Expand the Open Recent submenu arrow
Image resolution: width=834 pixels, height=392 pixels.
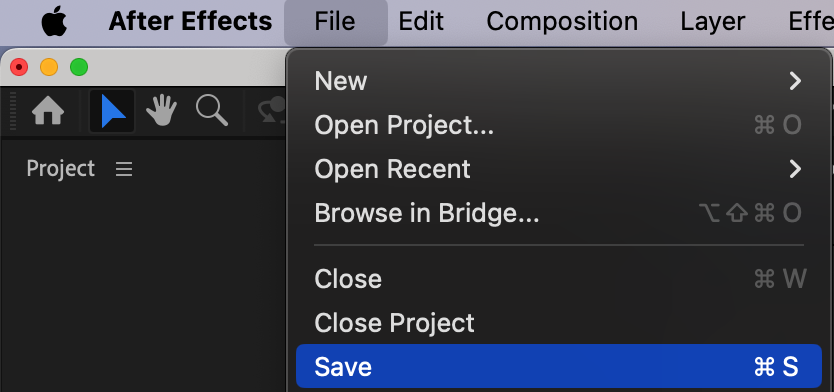click(x=795, y=169)
